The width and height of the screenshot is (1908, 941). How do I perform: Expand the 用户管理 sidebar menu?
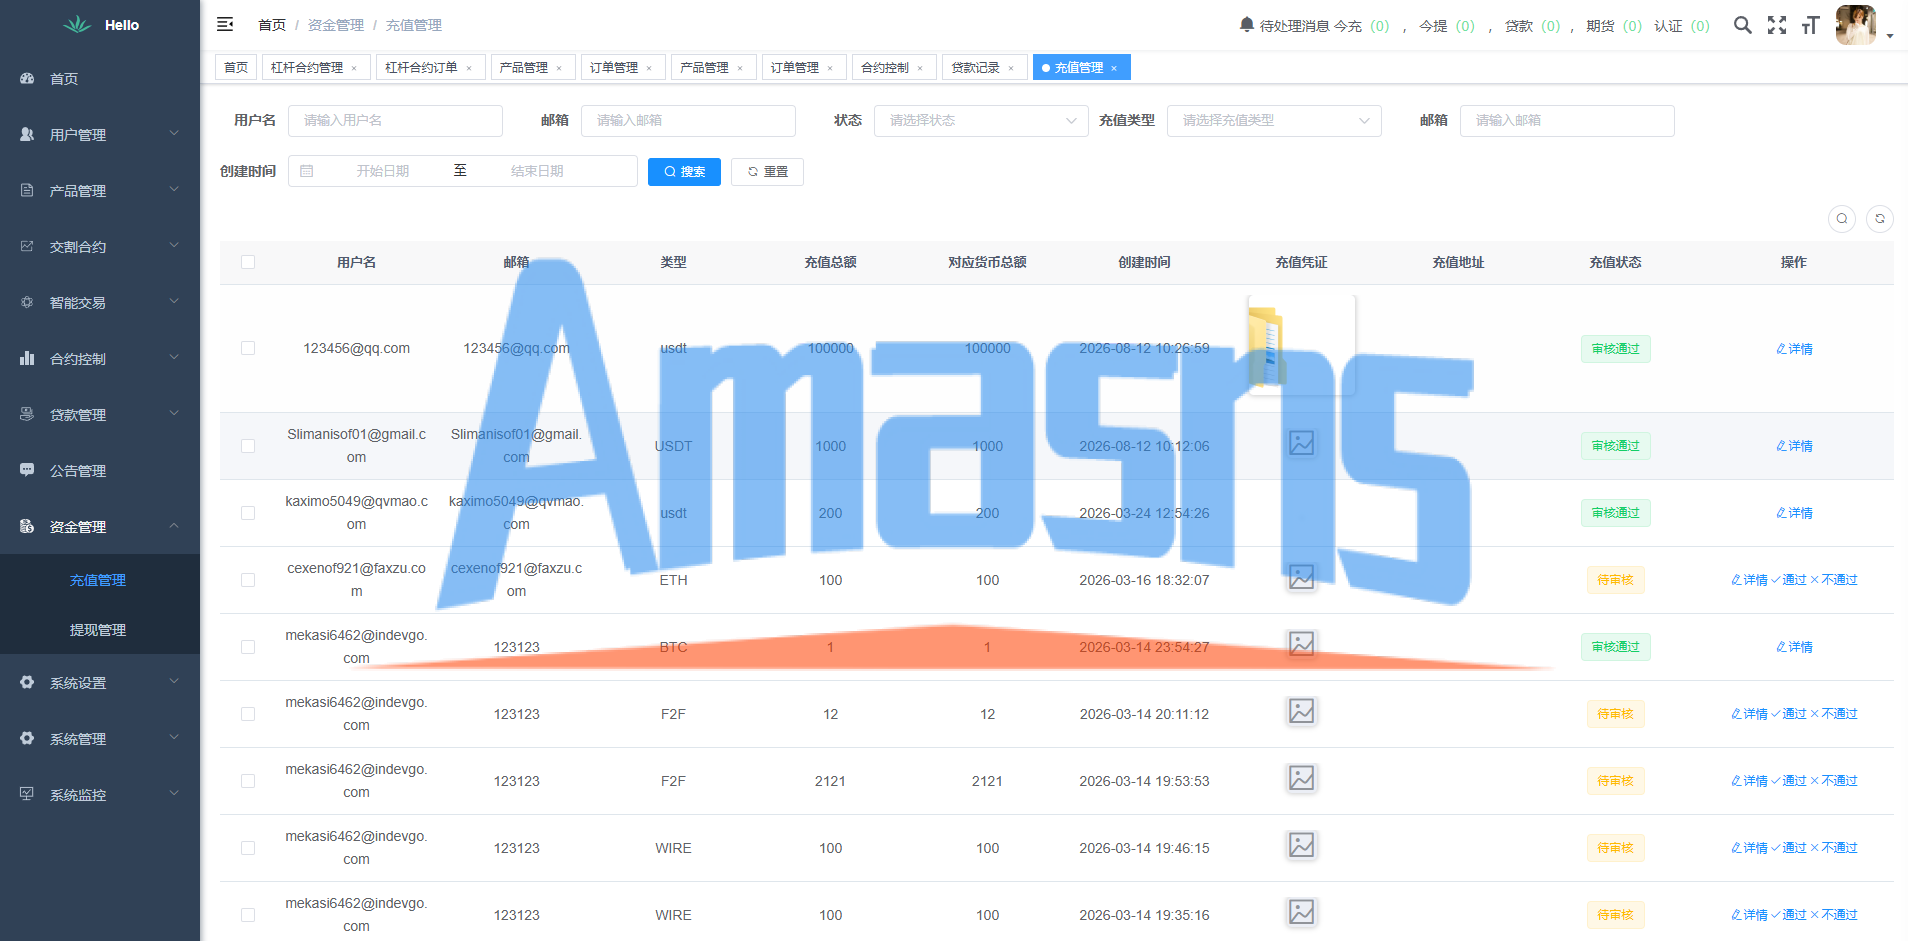pos(100,134)
